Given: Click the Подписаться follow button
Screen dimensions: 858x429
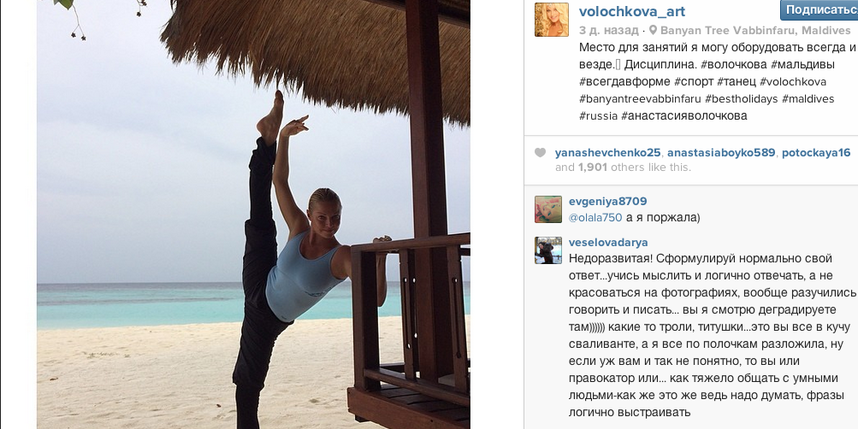Looking at the screenshot, I should [819, 10].
